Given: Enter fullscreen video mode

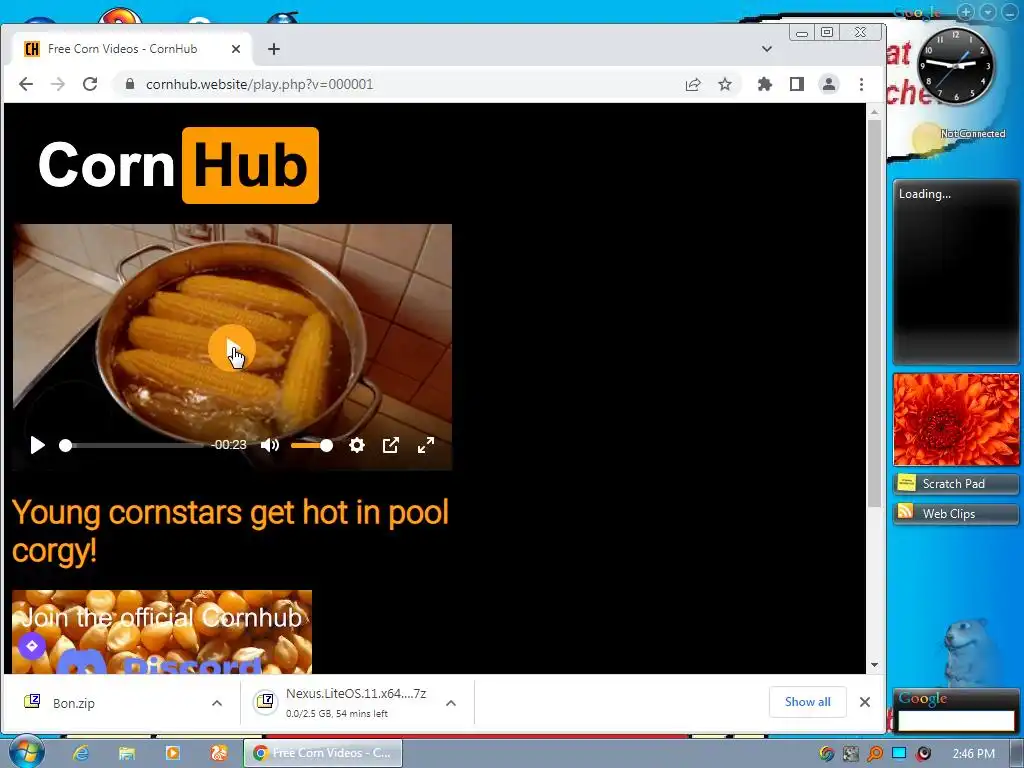Looking at the screenshot, I should coord(426,445).
